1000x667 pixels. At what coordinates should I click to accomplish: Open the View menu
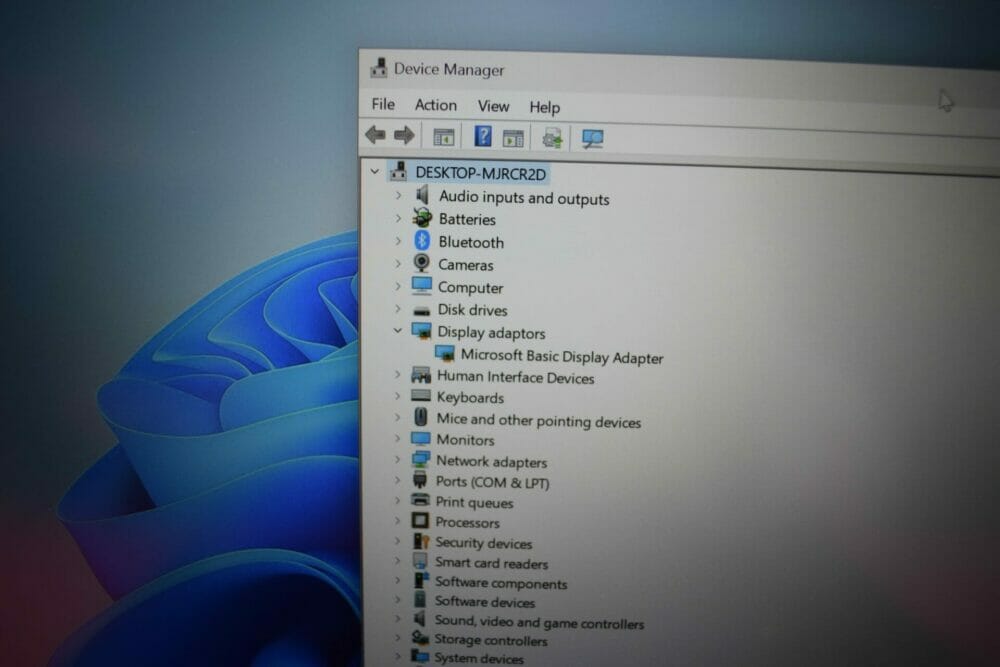pos(494,106)
